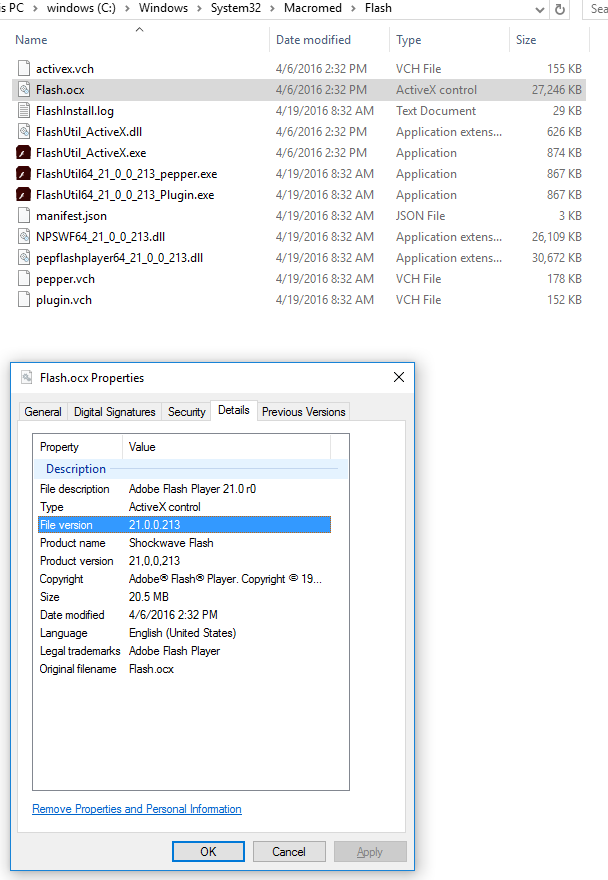Click the FlashUtil64_21_0_0_213_Plugin.exe Flash icon
The image size is (608, 880).
24,195
